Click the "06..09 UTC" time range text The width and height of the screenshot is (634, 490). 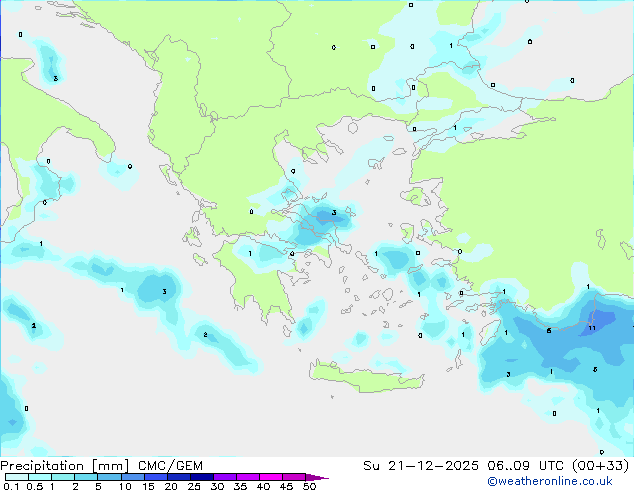tap(526, 466)
